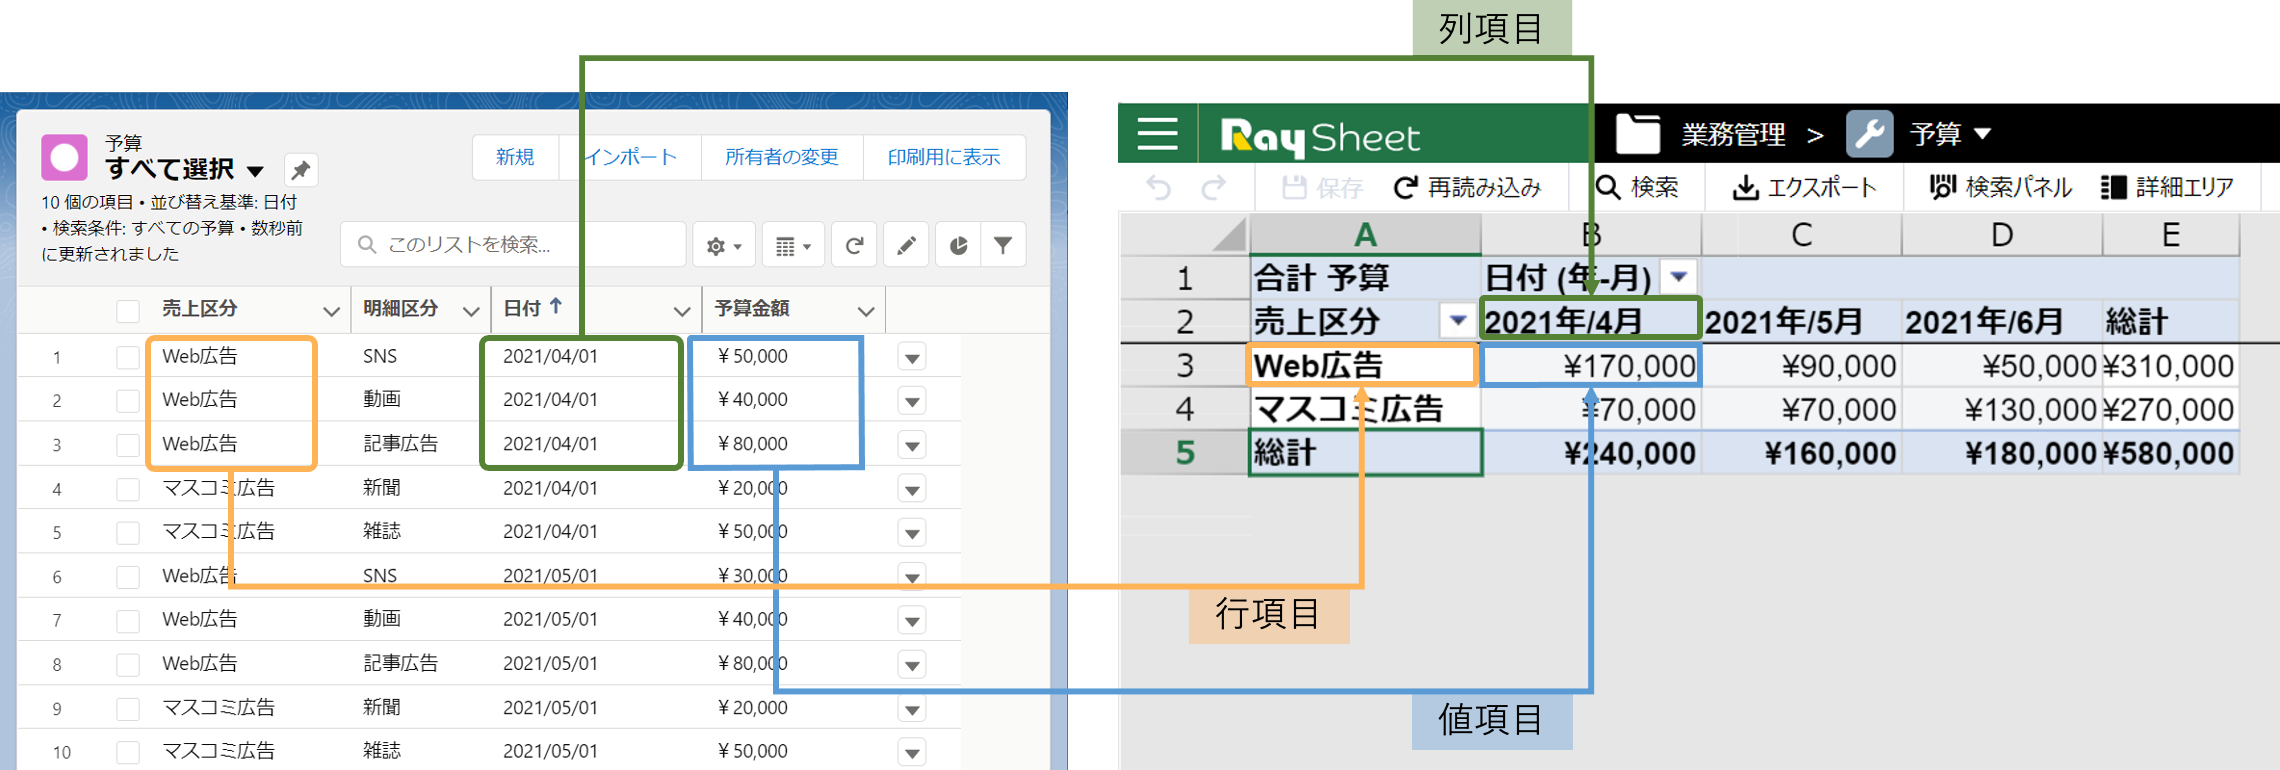Click the filter funnel icon

pyautogui.click(x=1003, y=245)
